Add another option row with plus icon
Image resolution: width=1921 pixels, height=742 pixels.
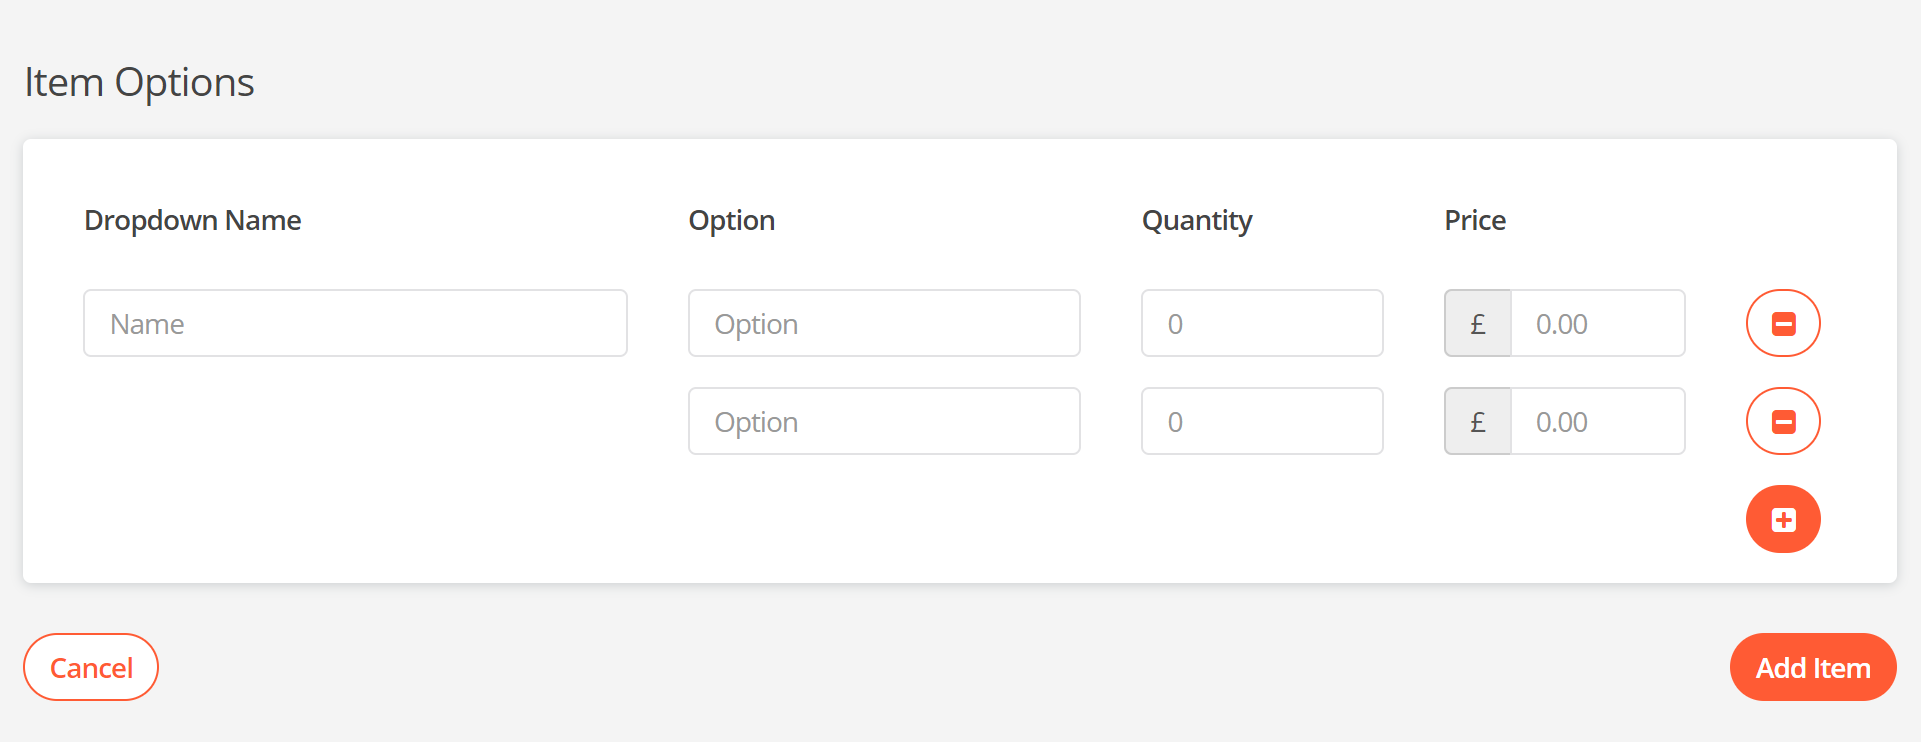pos(1782,519)
